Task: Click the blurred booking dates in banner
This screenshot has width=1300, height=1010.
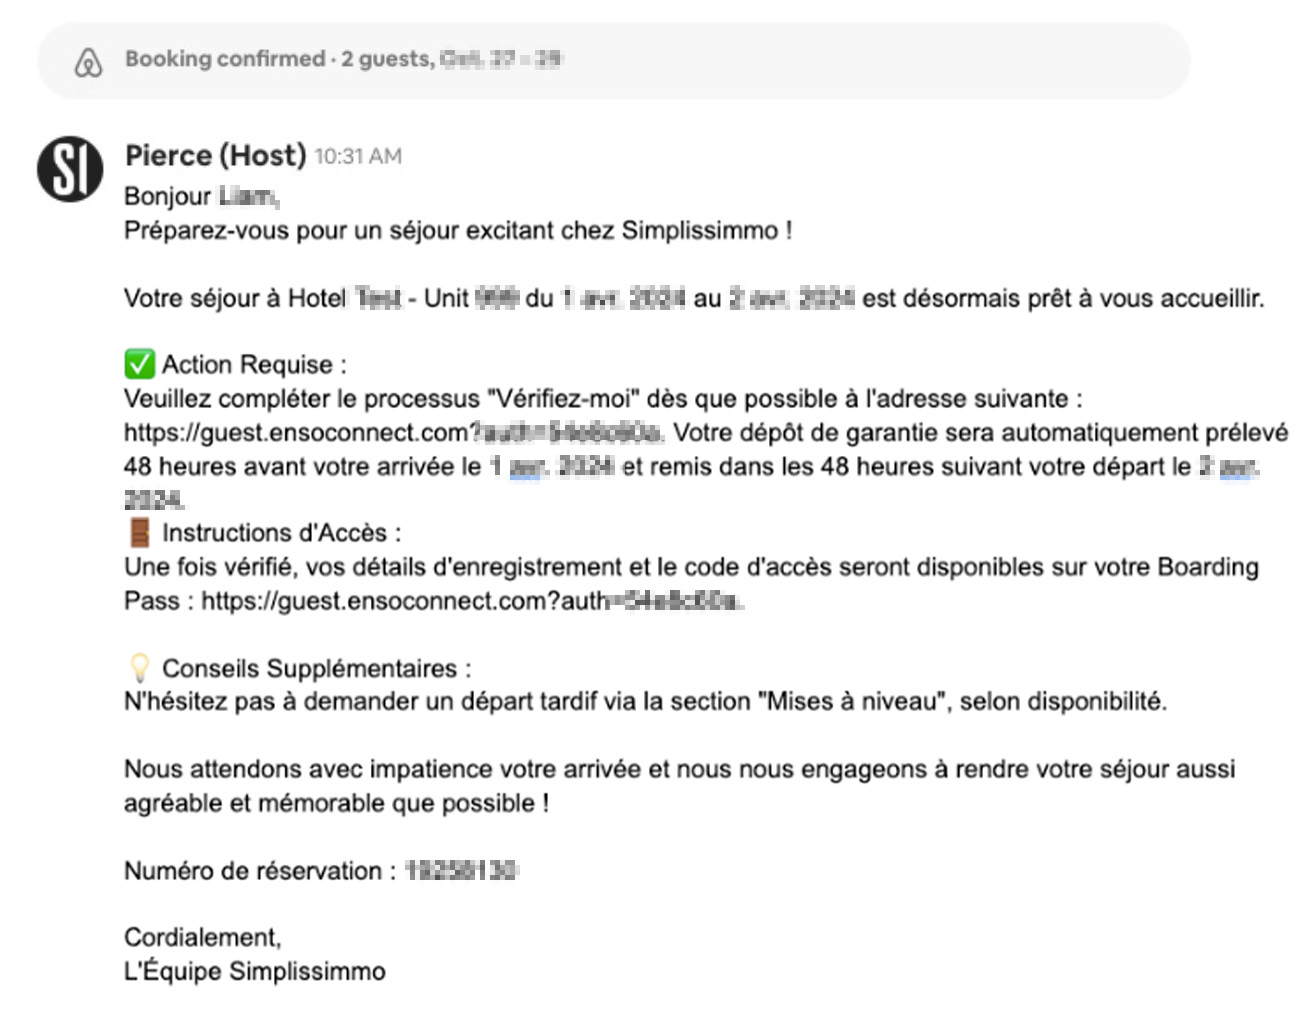Action: click(x=501, y=59)
